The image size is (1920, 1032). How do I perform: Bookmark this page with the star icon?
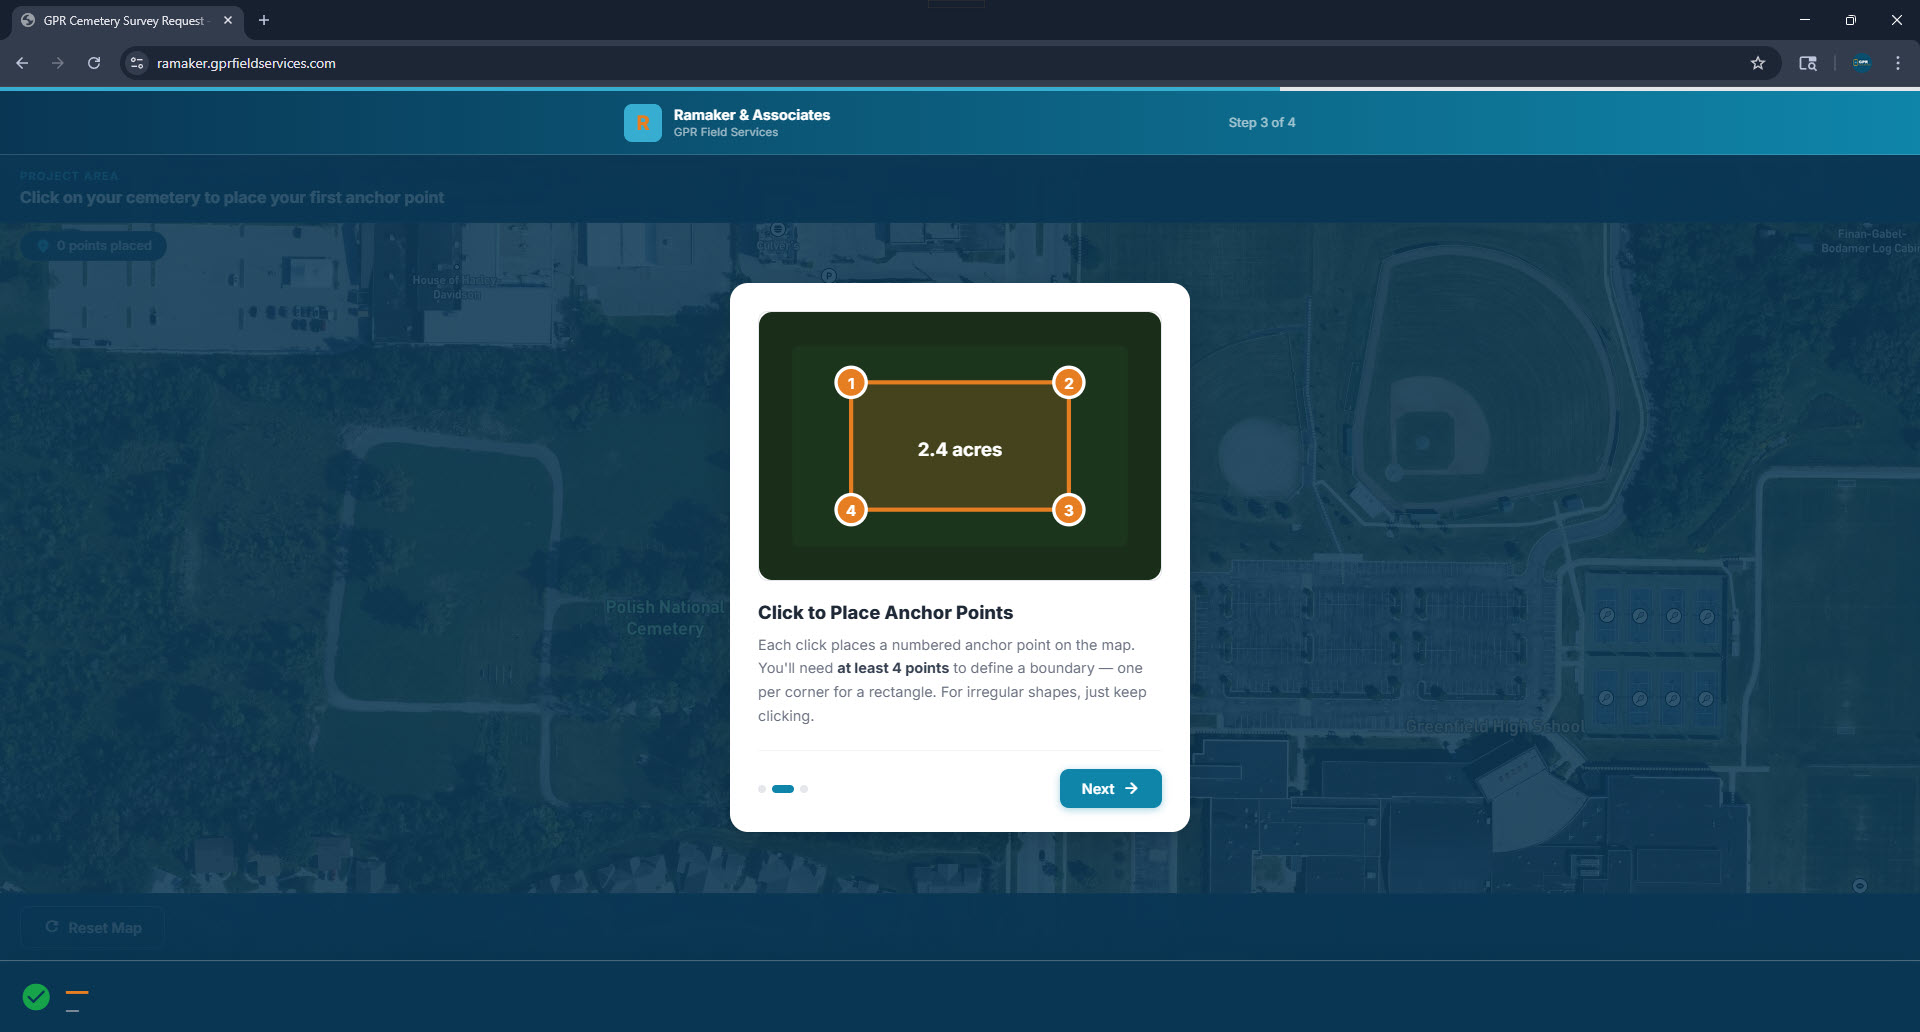[x=1757, y=63]
